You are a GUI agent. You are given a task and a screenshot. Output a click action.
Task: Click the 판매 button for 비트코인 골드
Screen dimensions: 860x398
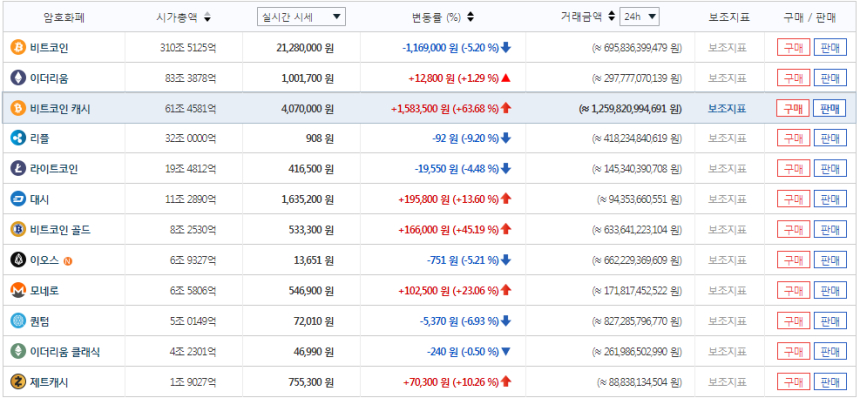click(x=829, y=230)
